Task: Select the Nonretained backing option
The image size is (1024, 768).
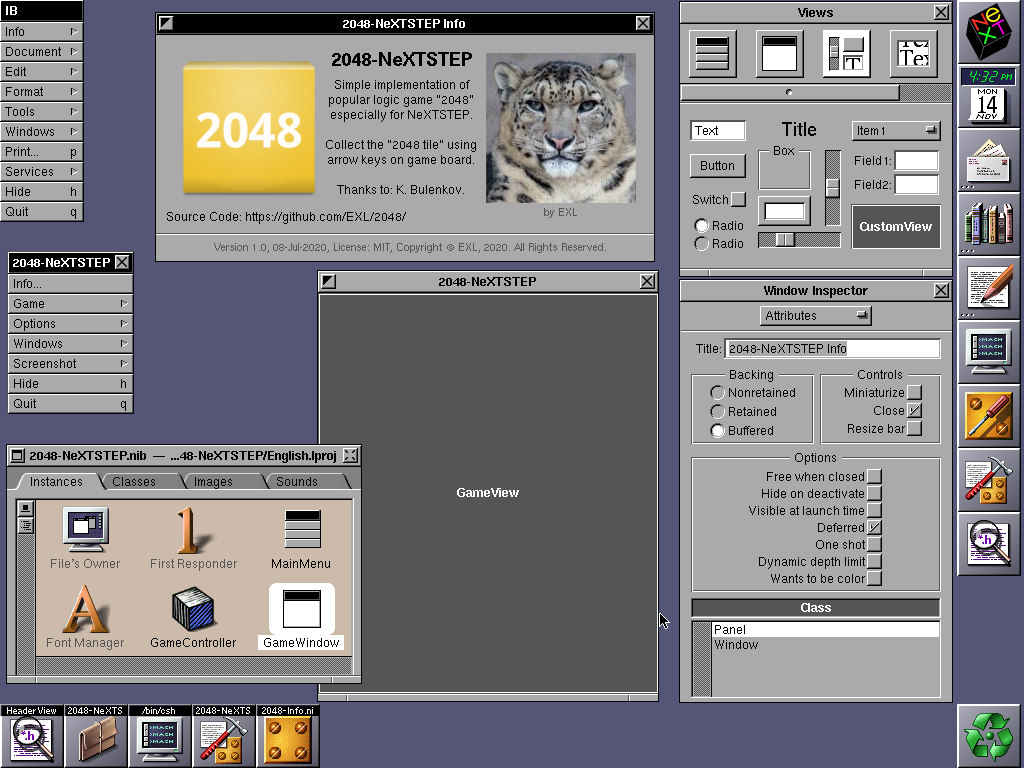Action: pos(718,392)
